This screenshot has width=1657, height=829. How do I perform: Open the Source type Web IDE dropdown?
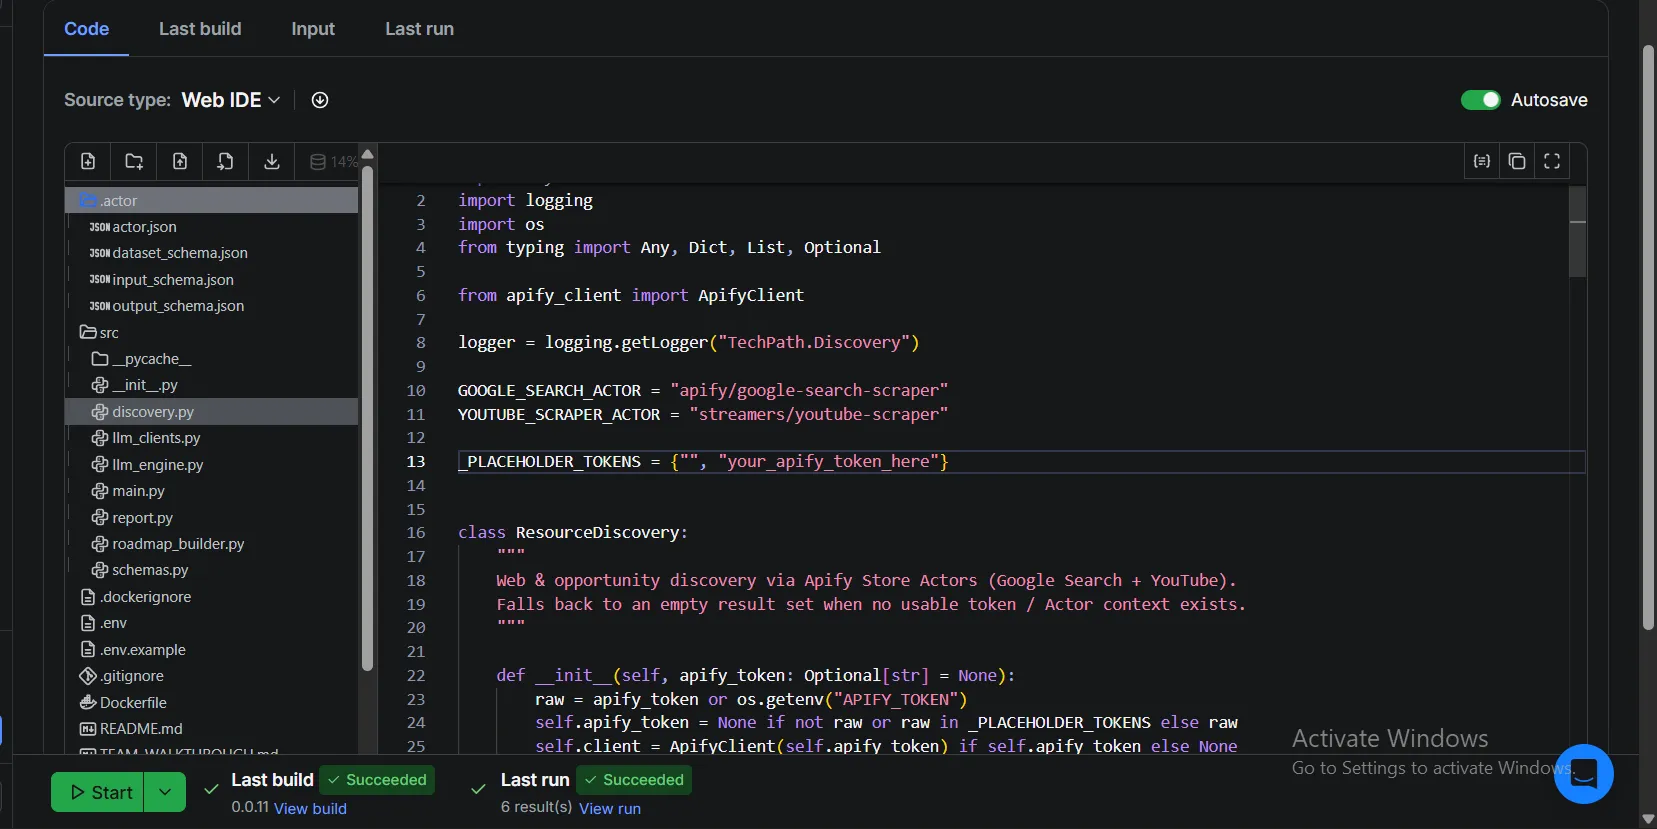pos(231,100)
